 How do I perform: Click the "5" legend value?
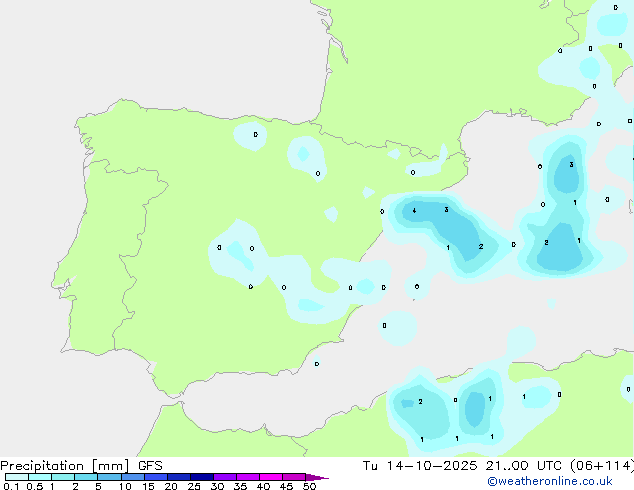[98, 486]
